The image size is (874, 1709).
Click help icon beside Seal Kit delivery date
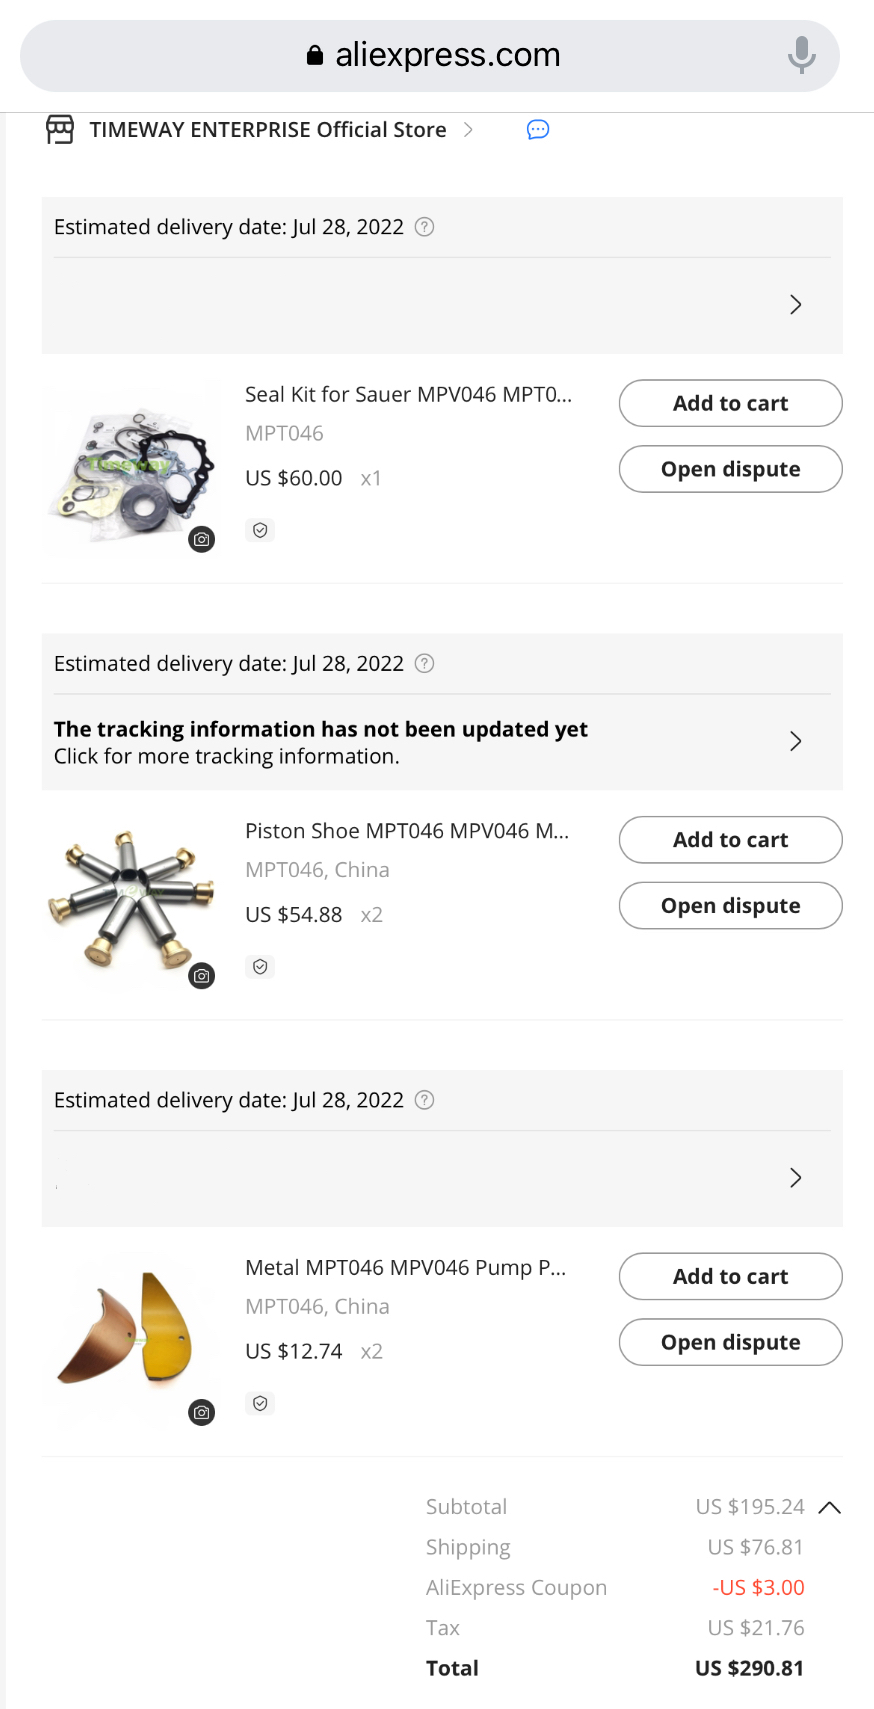(x=424, y=227)
